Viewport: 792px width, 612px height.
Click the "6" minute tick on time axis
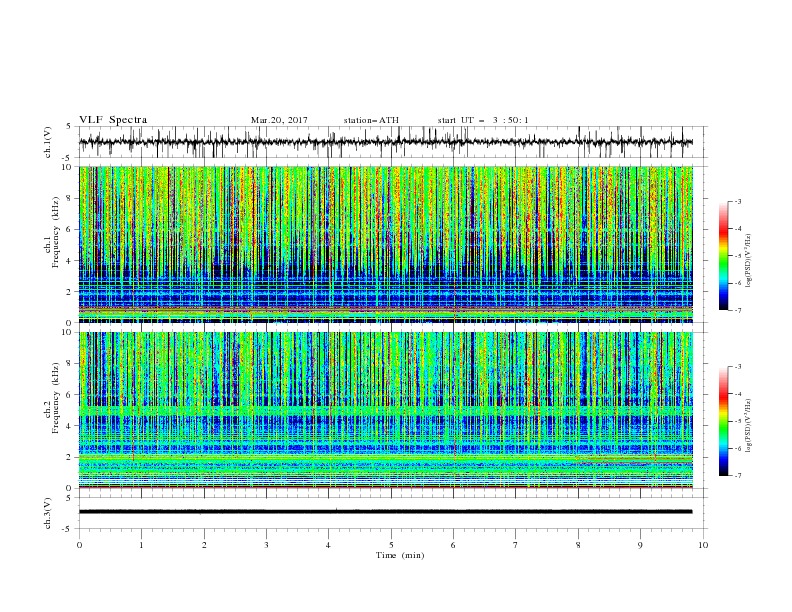click(453, 545)
